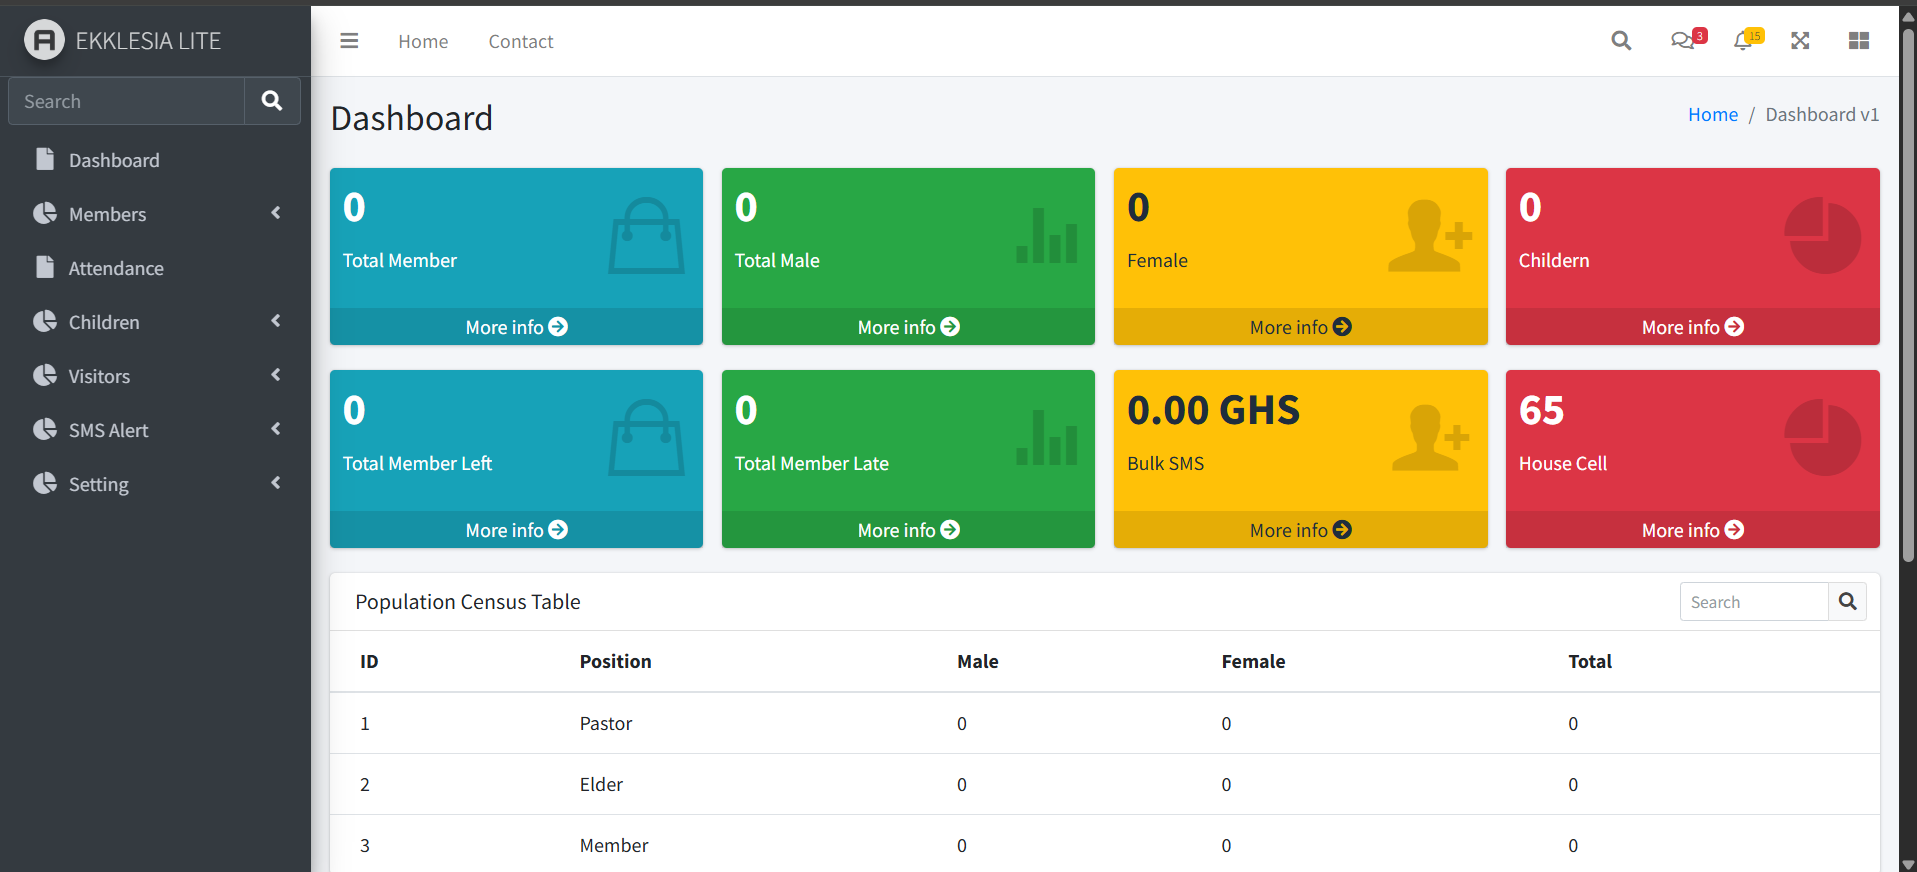Viewport: 1917px width, 872px height.
Task: Go to Home via breadcrumb link
Action: 1713,115
